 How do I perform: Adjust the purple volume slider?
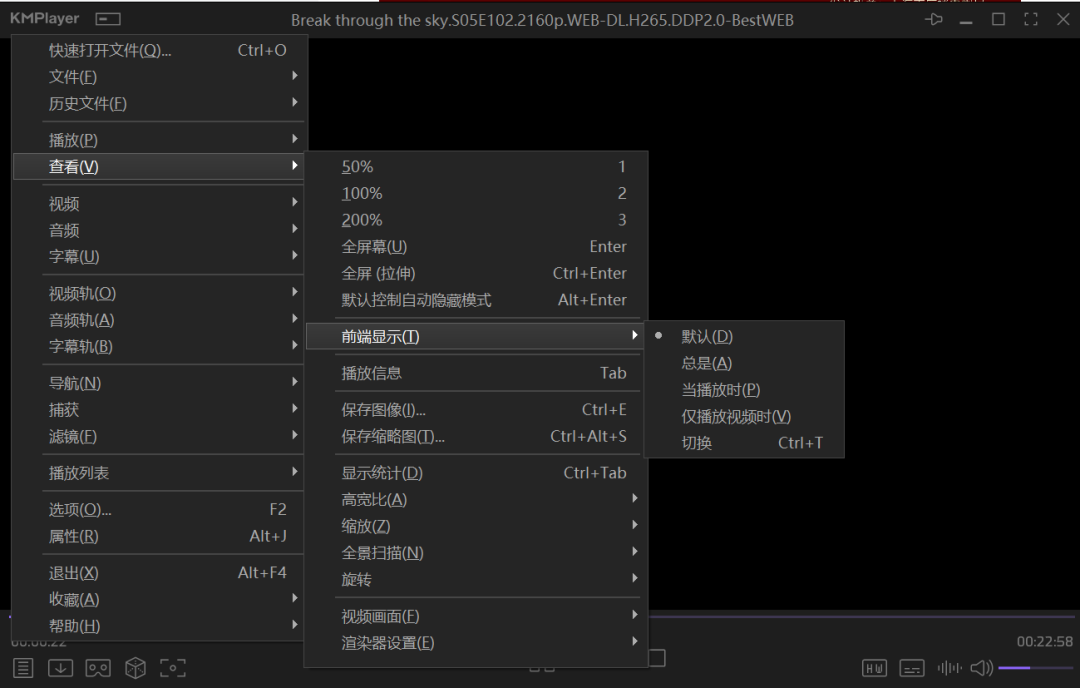point(1036,667)
